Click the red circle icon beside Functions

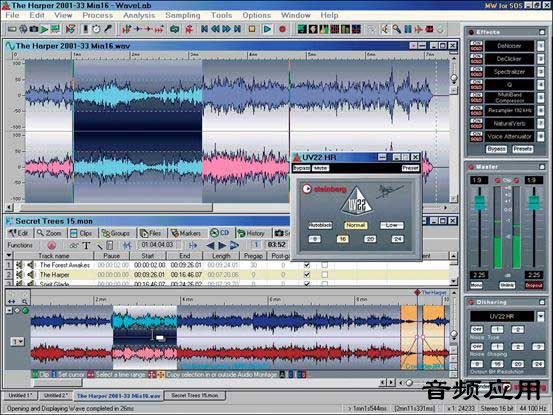51,245
